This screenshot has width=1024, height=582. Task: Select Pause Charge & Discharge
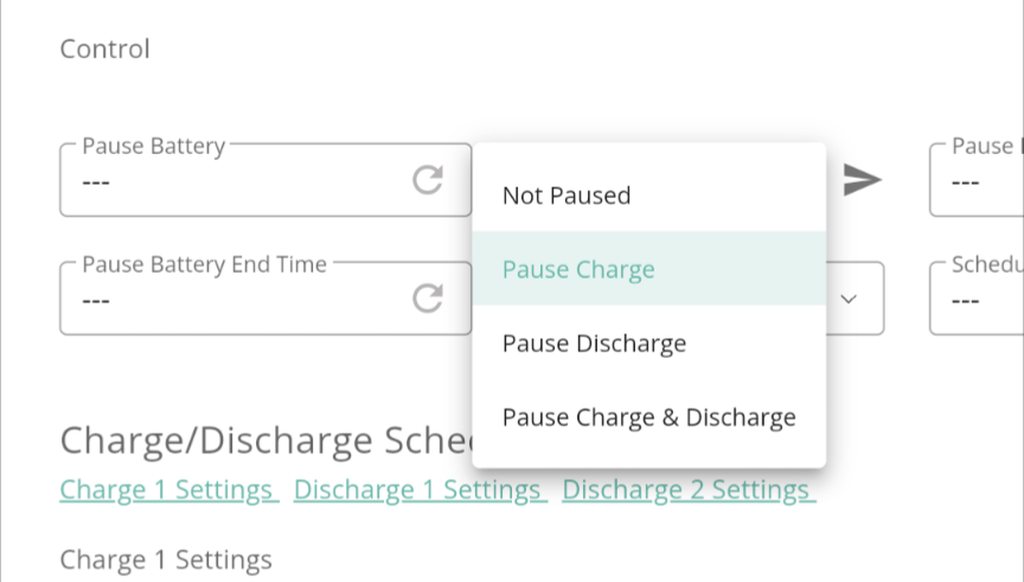(x=649, y=417)
